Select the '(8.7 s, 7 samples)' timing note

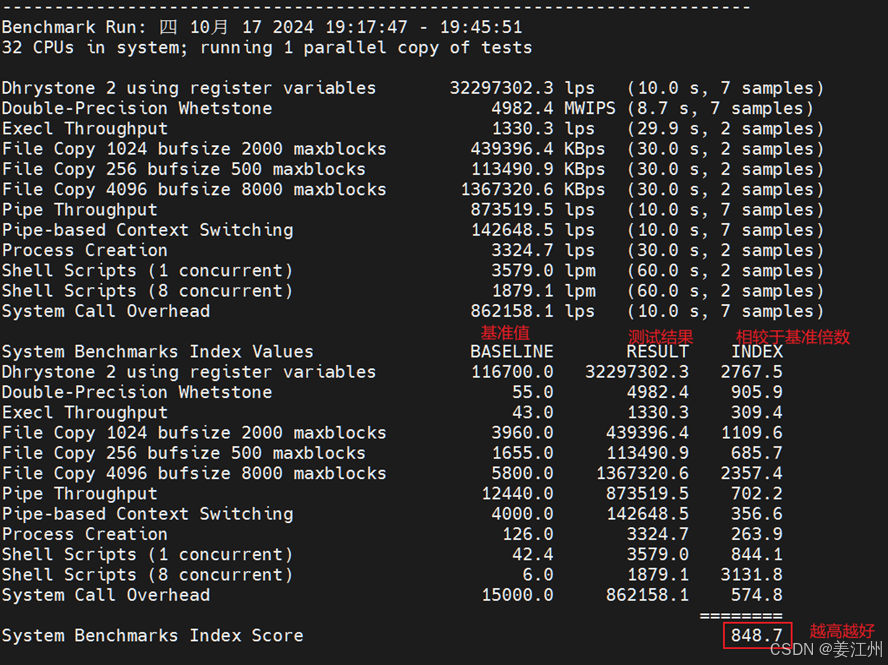tap(720, 109)
